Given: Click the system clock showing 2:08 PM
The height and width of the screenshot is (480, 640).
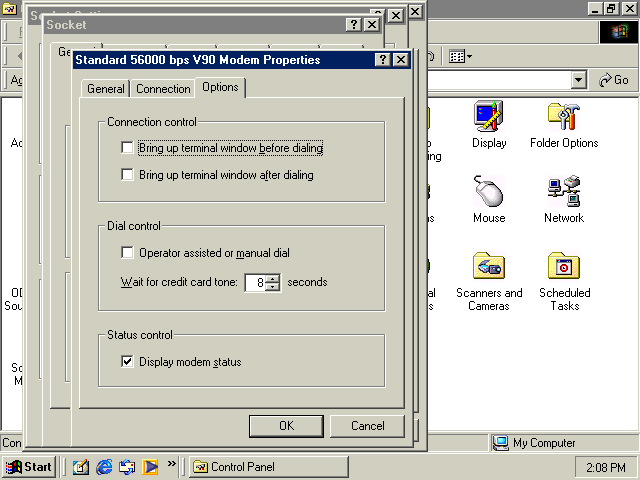Looking at the screenshot, I should click(x=606, y=467).
